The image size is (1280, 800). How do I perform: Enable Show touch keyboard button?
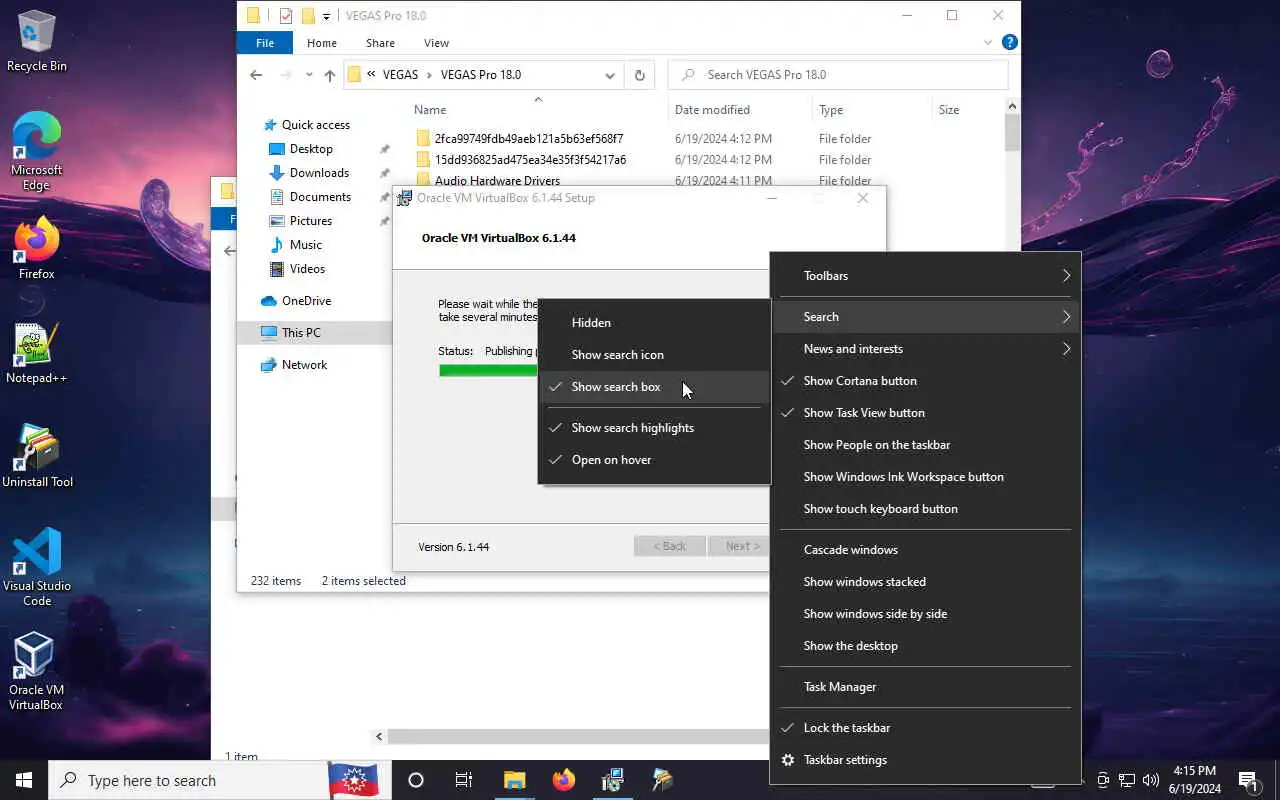click(x=925, y=509)
